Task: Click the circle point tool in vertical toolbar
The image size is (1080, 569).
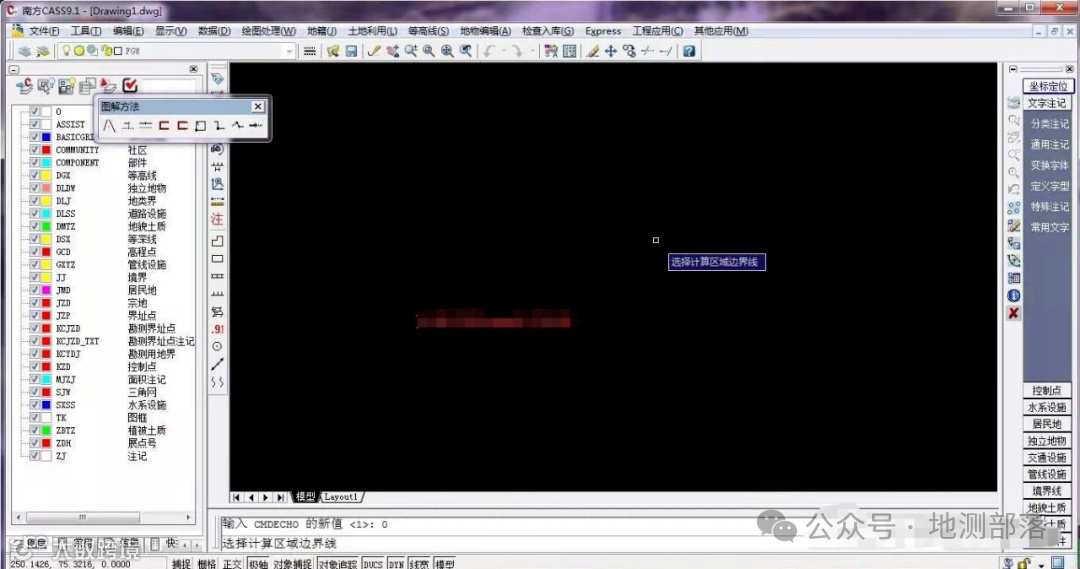Action: click(x=217, y=346)
